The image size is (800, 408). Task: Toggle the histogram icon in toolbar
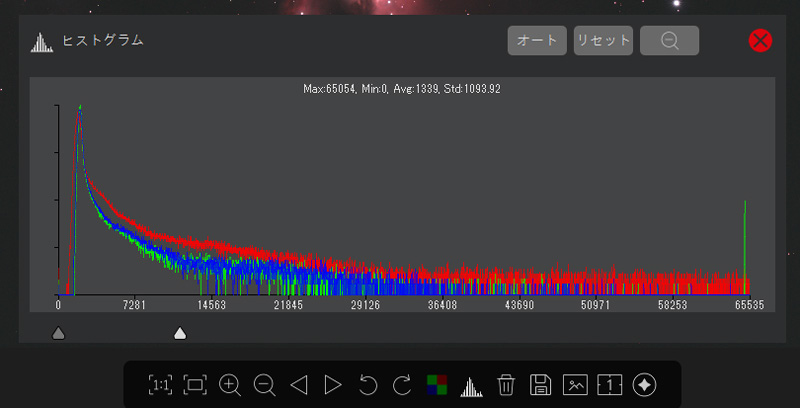coord(471,386)
